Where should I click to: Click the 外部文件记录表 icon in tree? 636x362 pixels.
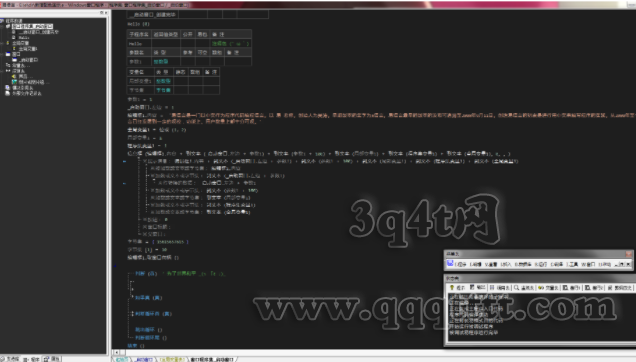(7, 93)
